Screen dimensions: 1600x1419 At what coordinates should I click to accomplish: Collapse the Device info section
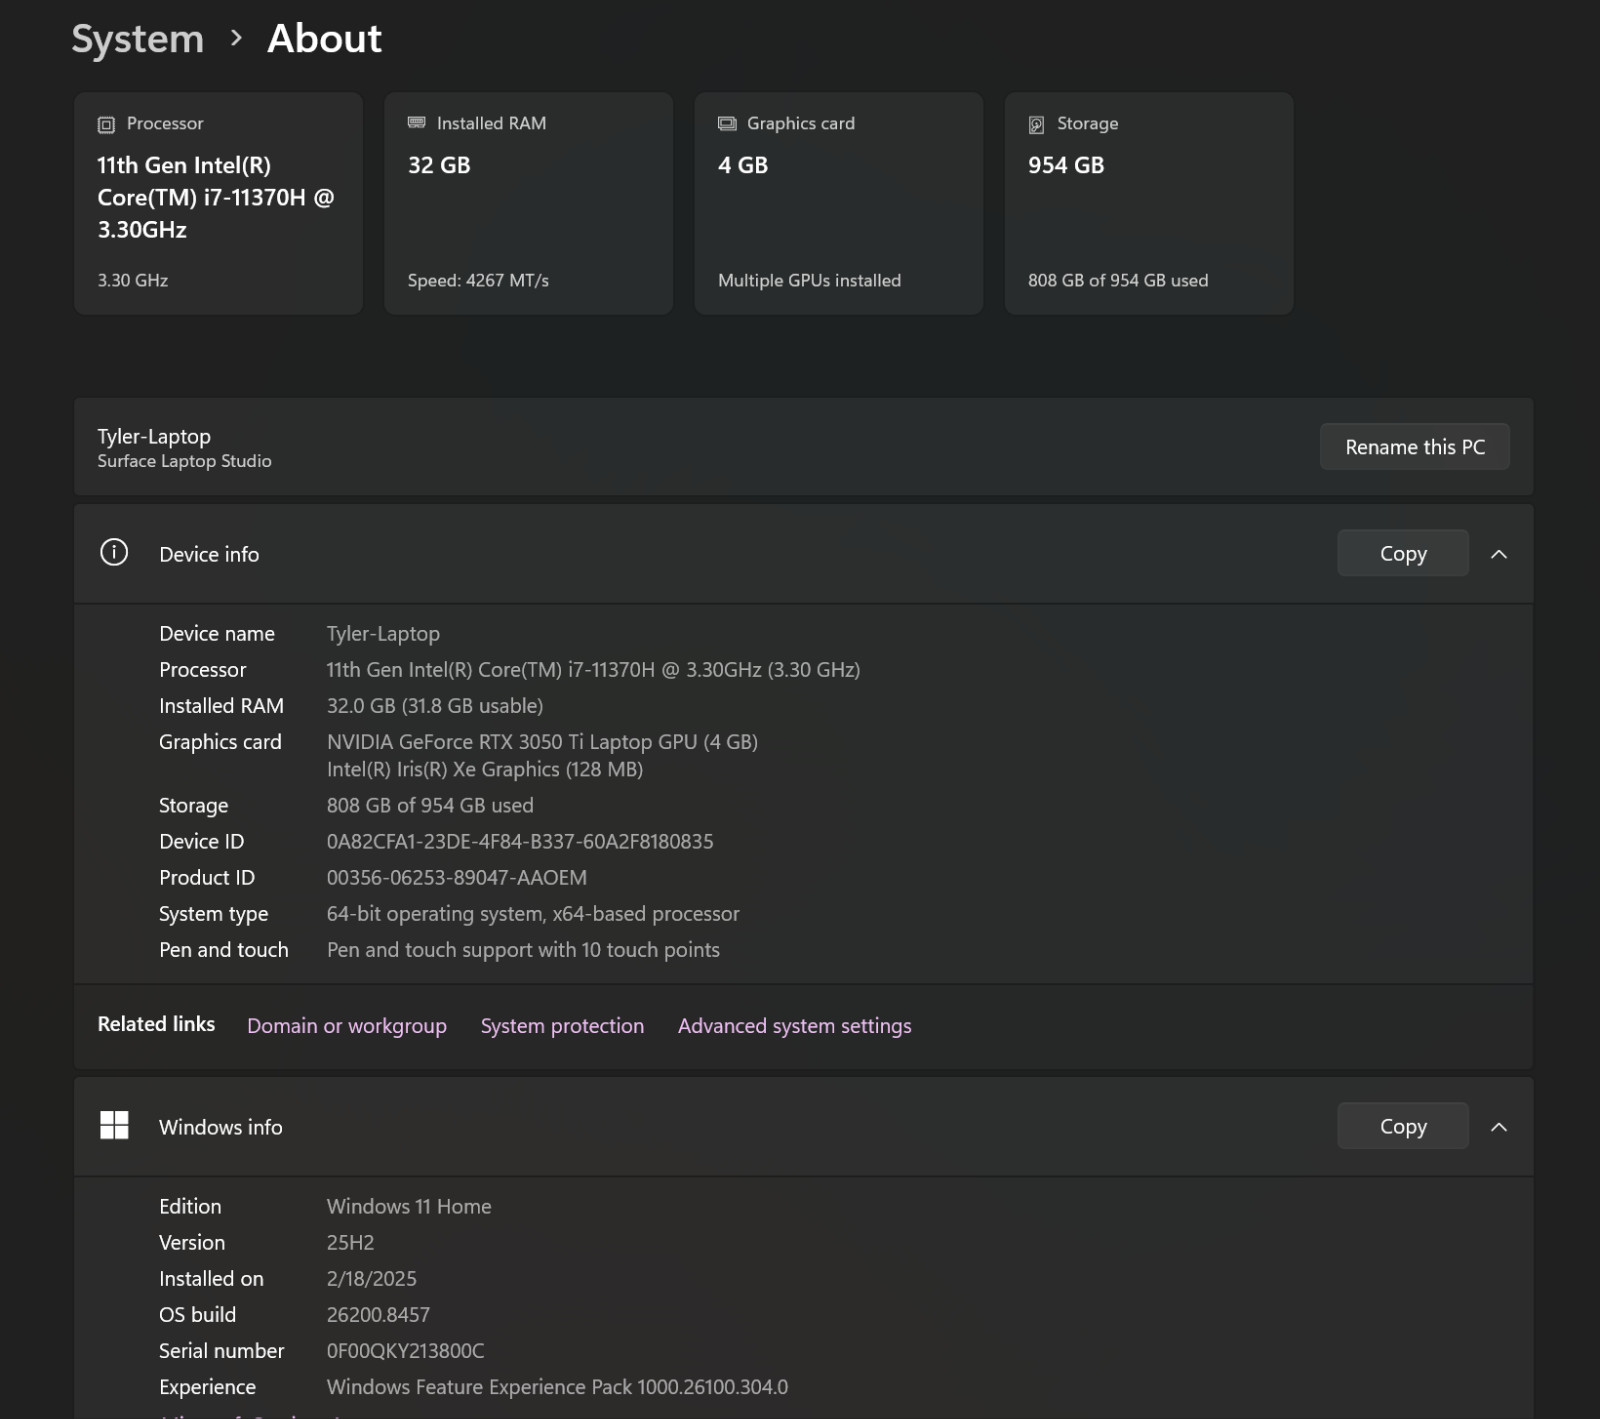[x=1499, y=554]
